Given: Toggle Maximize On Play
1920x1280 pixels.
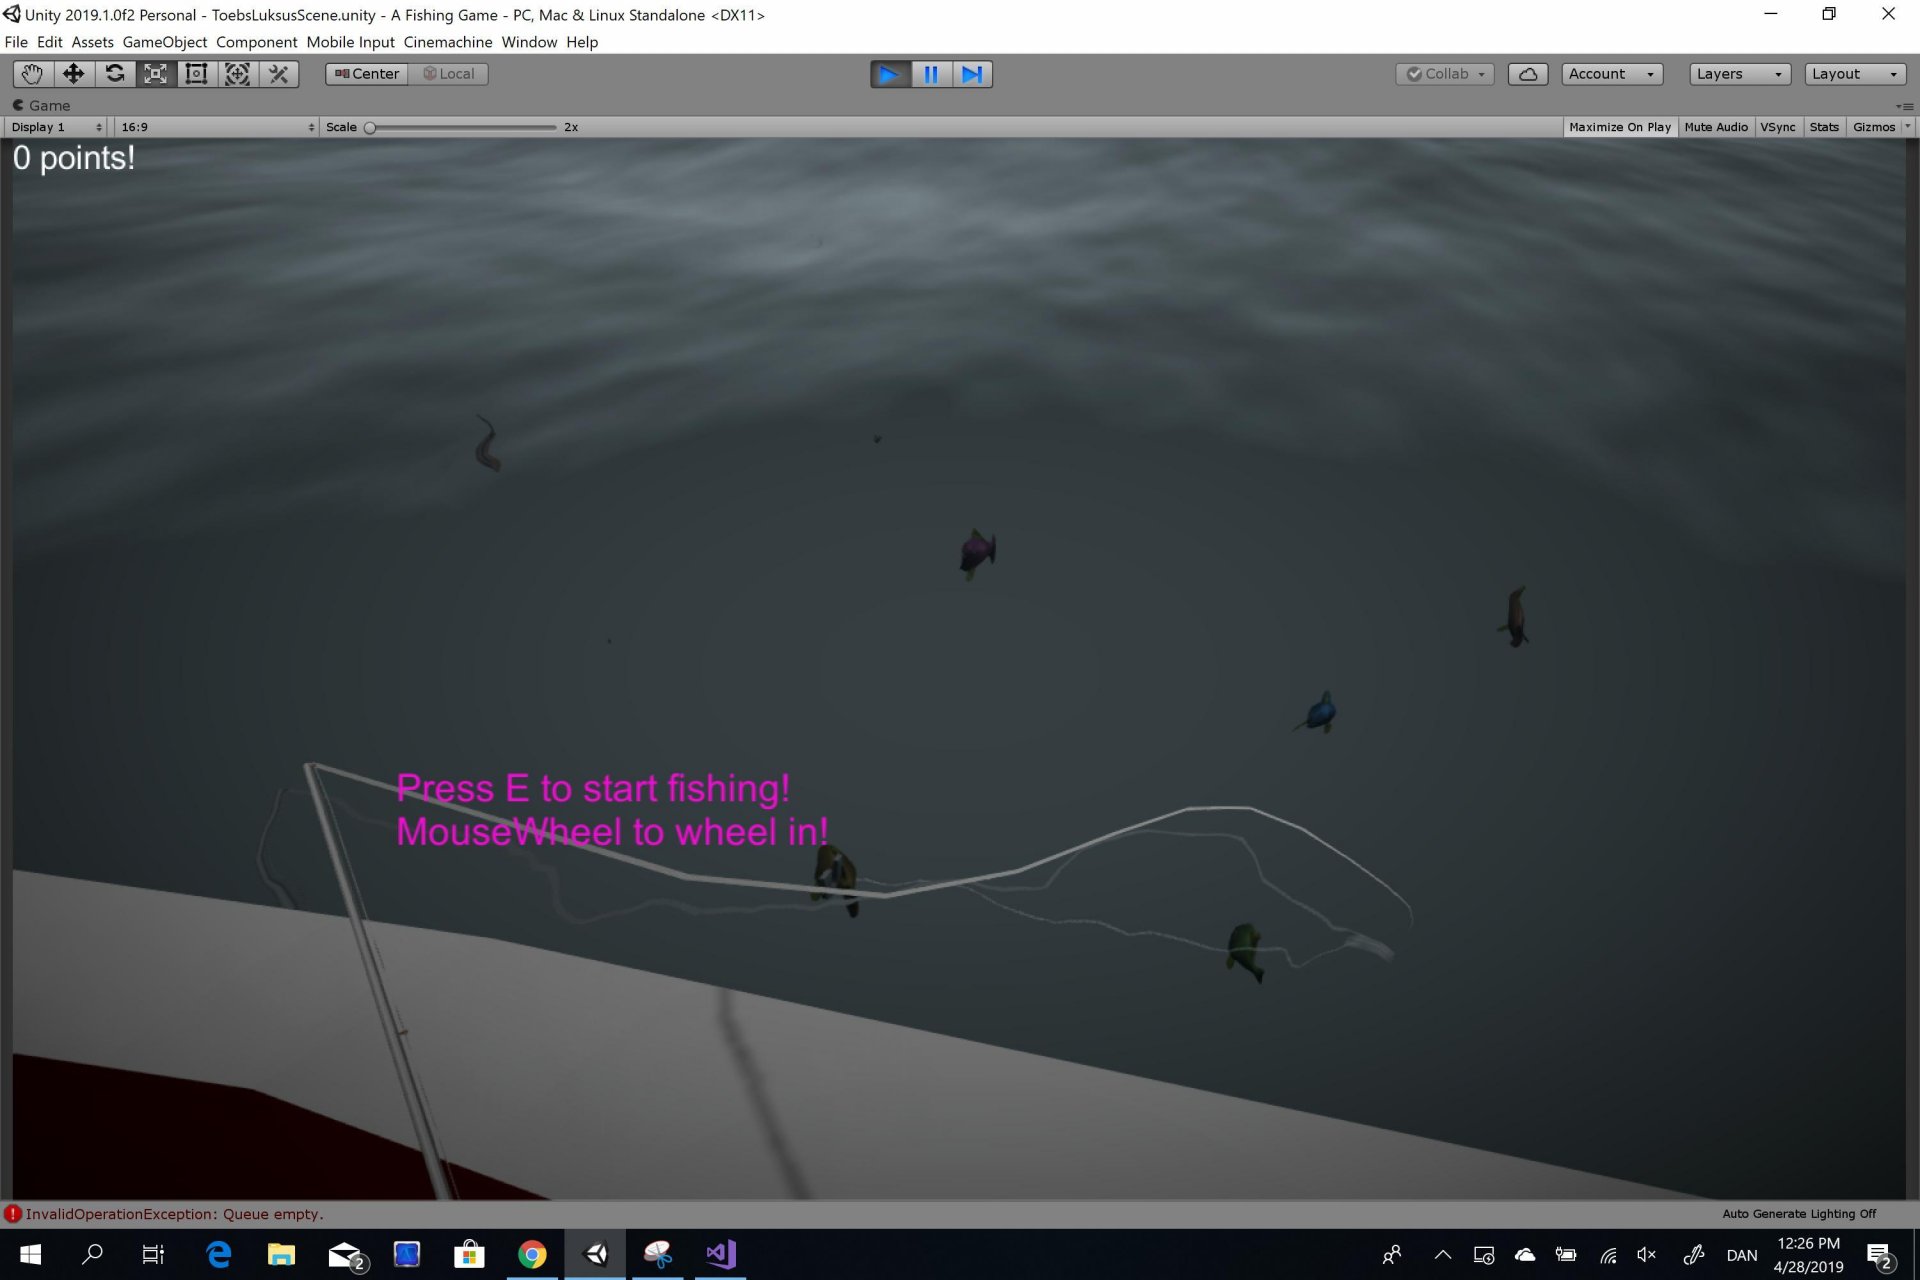Looking at the screenshot, I should click(1619, 127).
